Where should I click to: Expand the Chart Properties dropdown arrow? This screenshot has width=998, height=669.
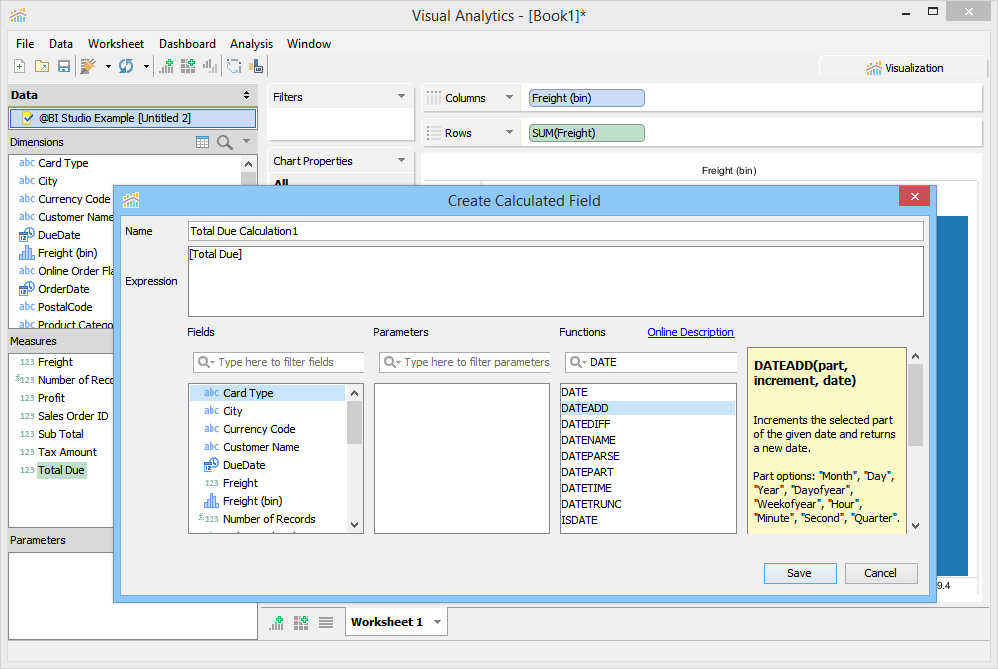(402, 160)
